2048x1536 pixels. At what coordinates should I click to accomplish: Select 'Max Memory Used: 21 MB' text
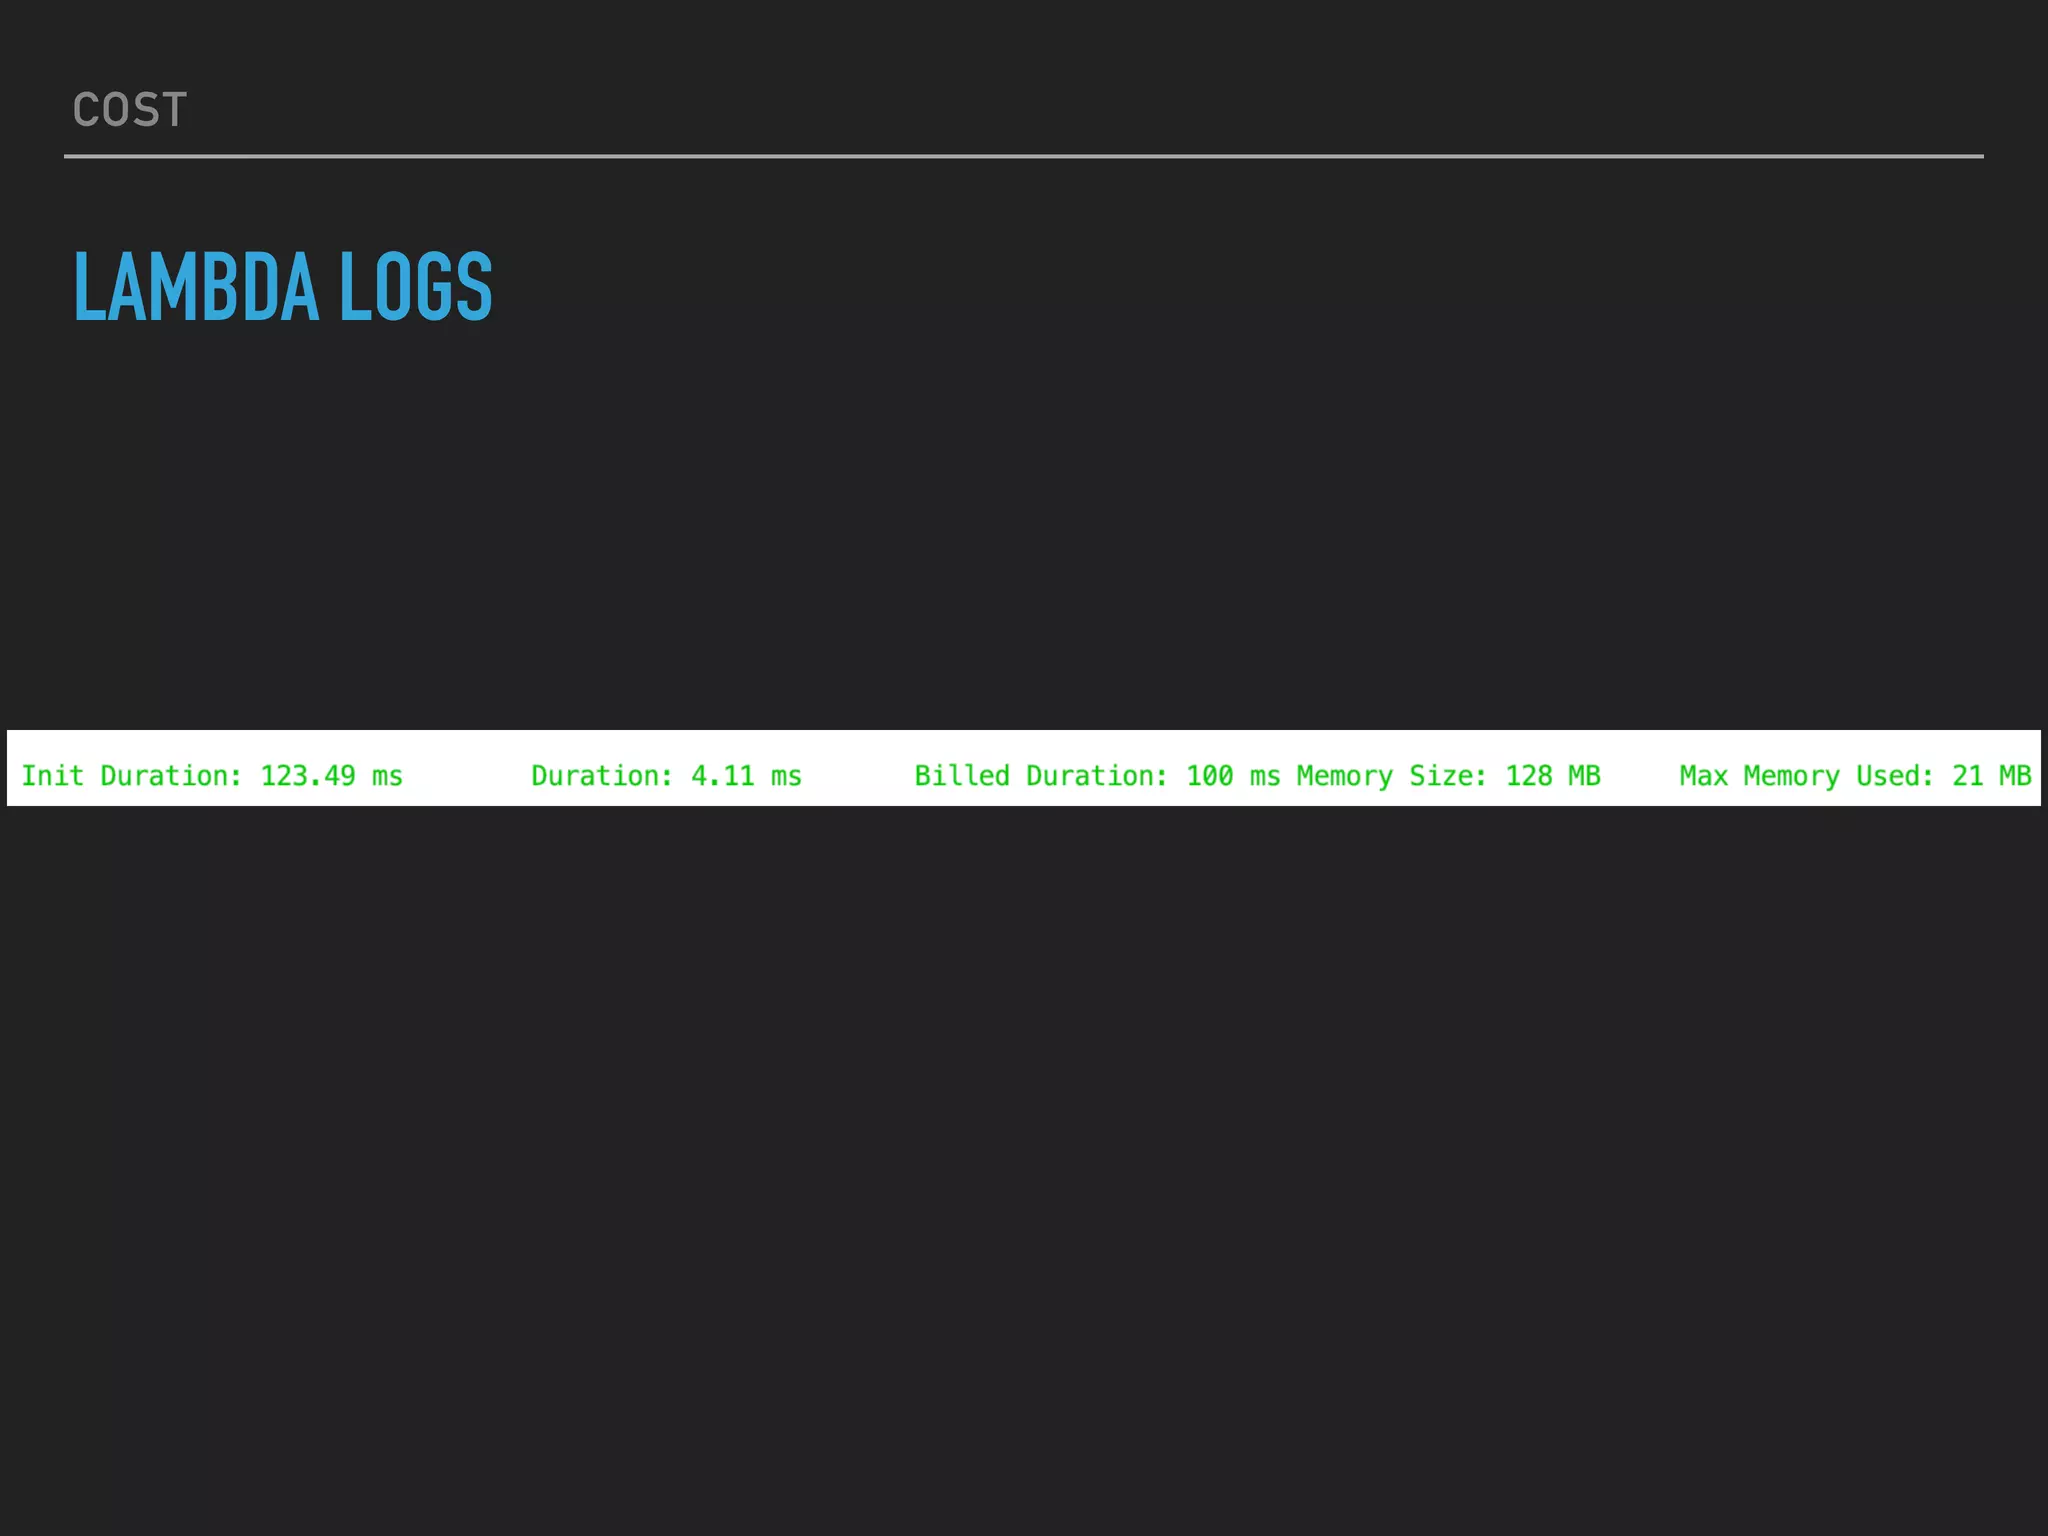pos(1855,776)
